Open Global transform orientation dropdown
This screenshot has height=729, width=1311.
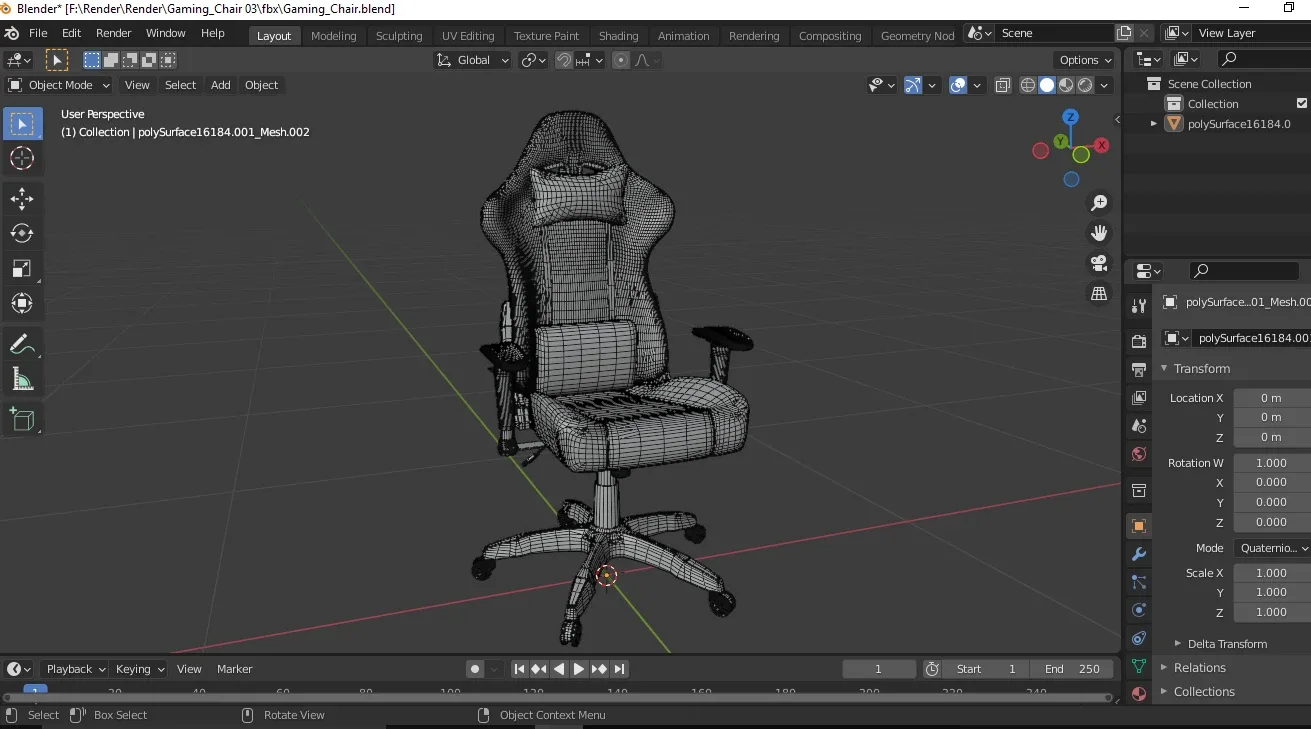(x=473, y=60)
